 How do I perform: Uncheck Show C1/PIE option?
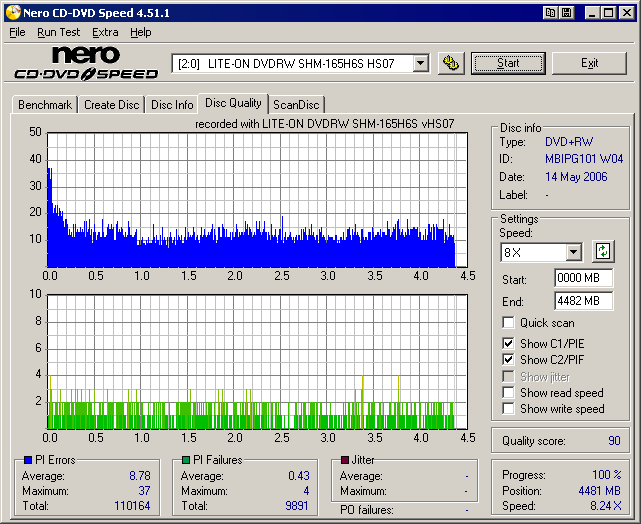509,344
